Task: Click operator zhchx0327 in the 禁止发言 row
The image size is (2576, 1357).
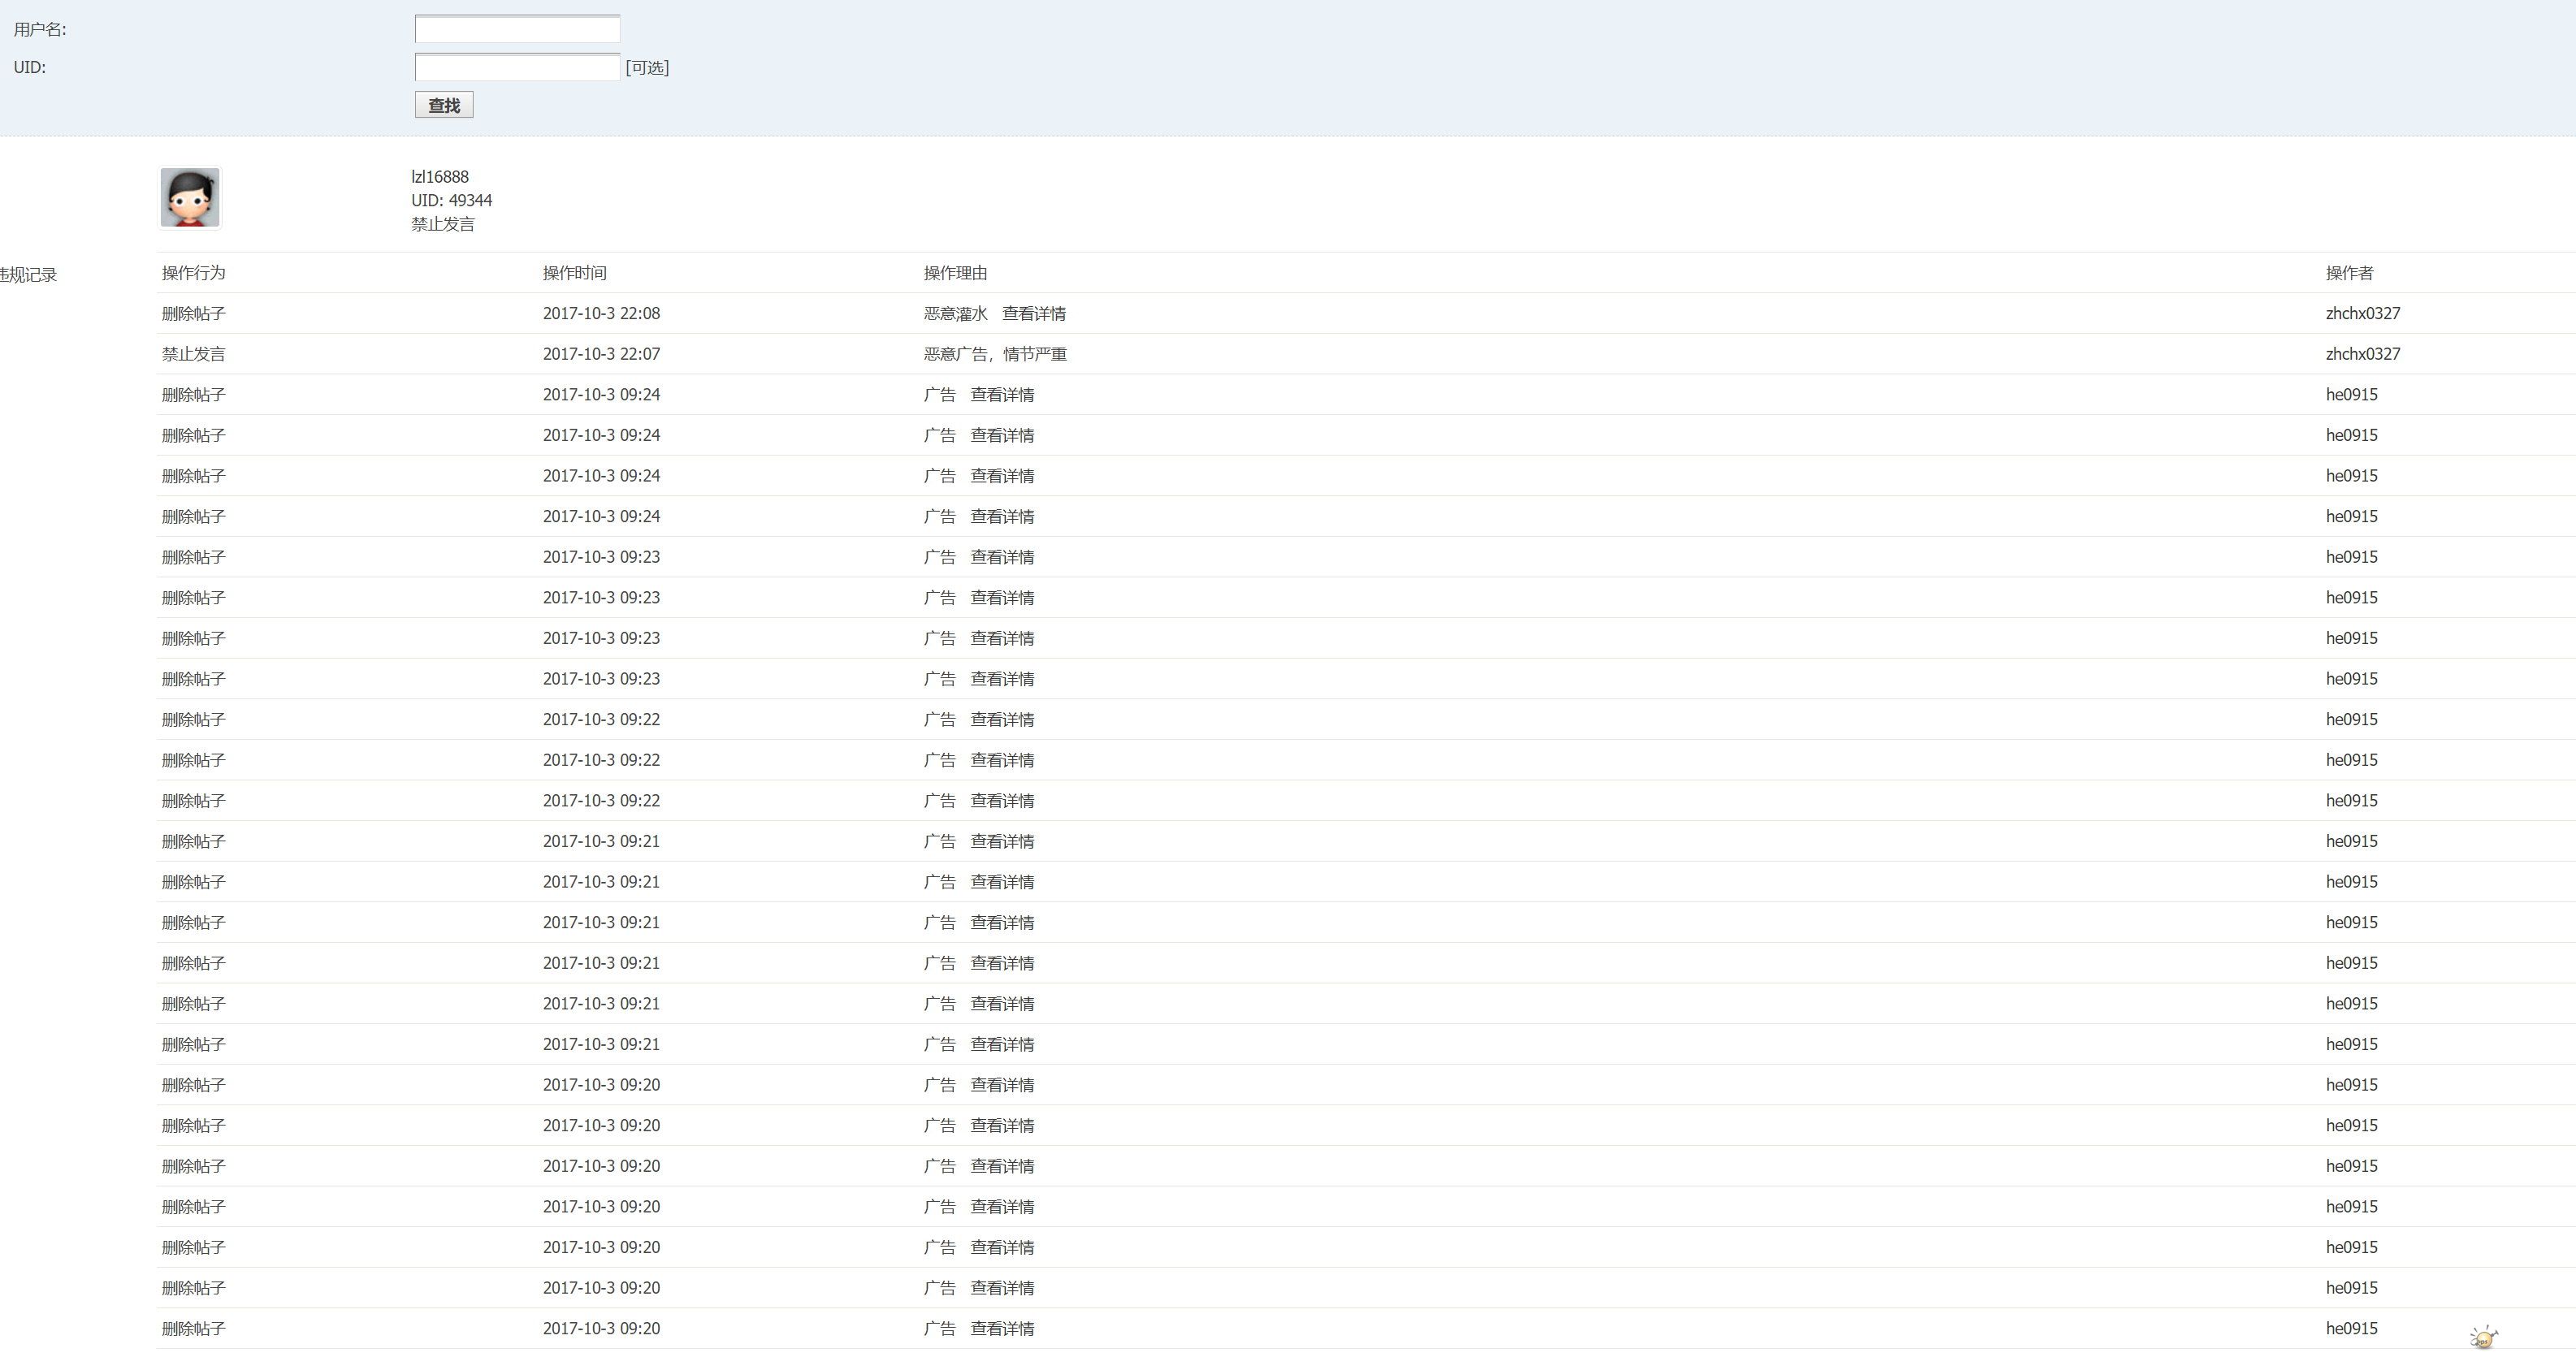Action: point(2362,354)
